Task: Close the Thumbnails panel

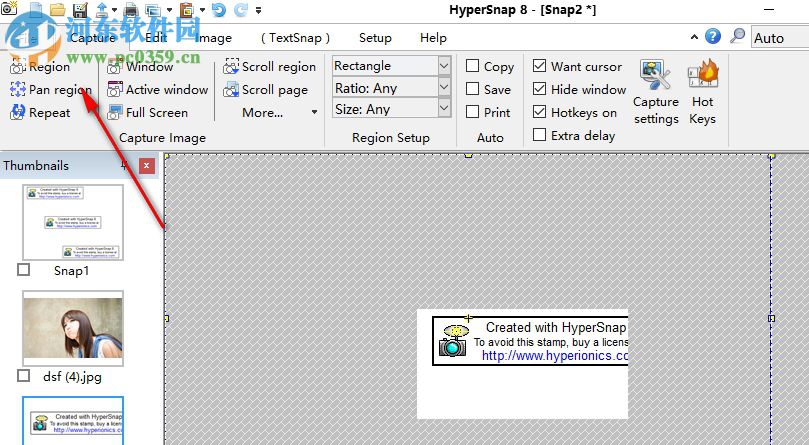Action: coord(147,166)
